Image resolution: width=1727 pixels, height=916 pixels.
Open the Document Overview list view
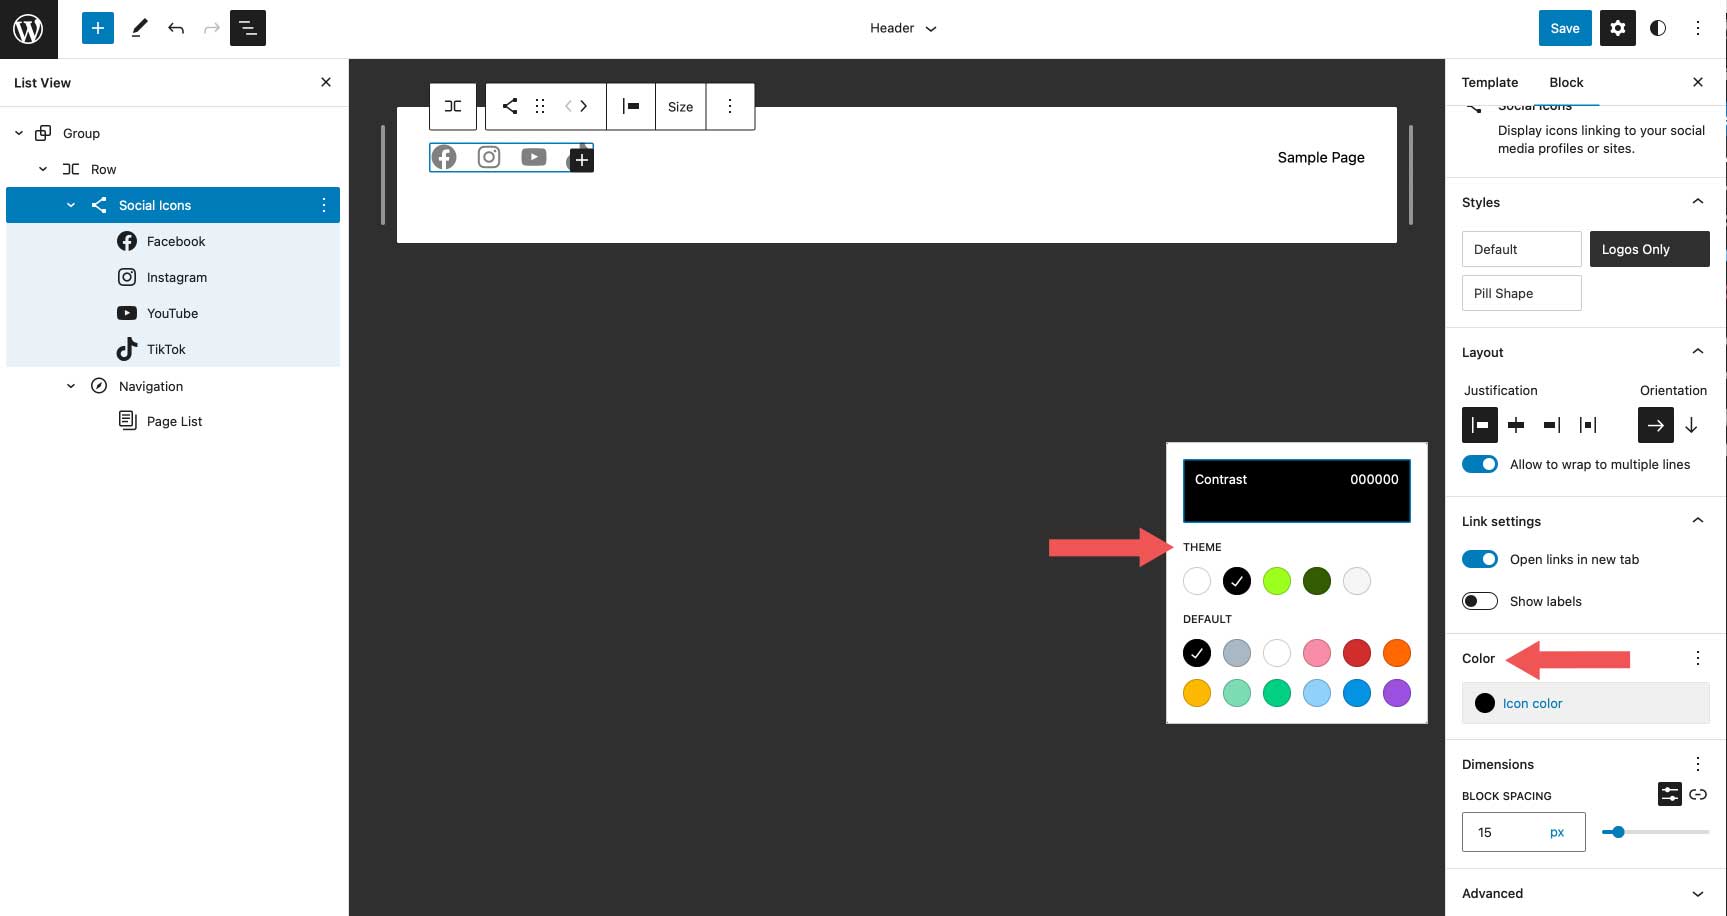click(247, 28)
